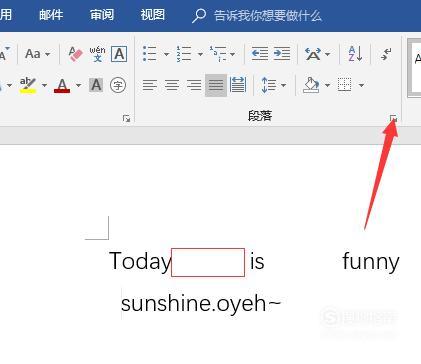The width and height of the screenshot is (421, 364).
Task: Open the Font dialog launcher
Action: point(126,118)
